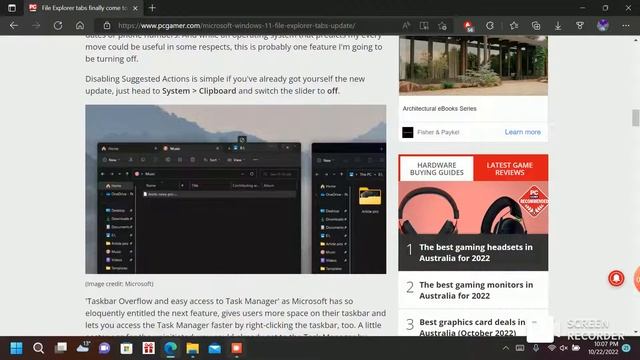This screenshot has width=640, height=360.
Task: Open Microsoft Store from the taskbar
Action: (127, 348)
